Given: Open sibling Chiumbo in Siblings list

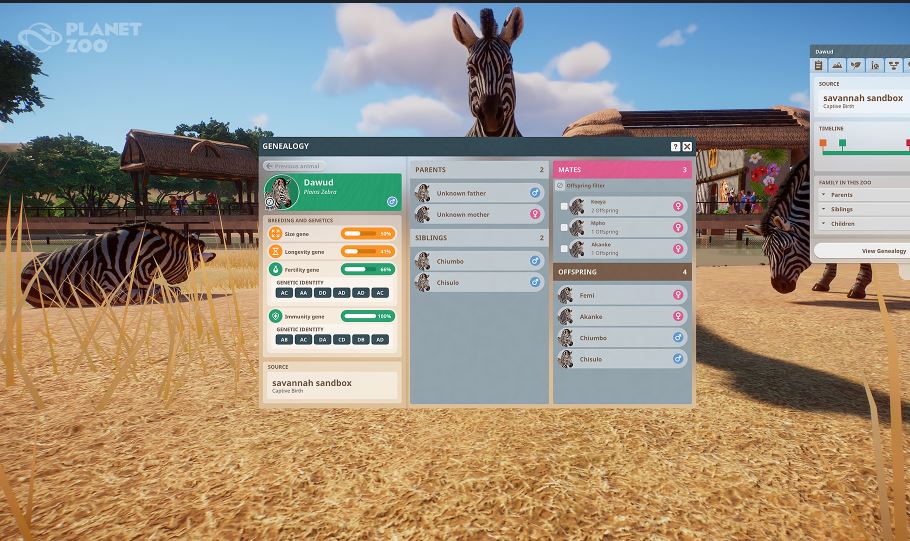Looking at the screenshot, I should (x=479, y=261).
